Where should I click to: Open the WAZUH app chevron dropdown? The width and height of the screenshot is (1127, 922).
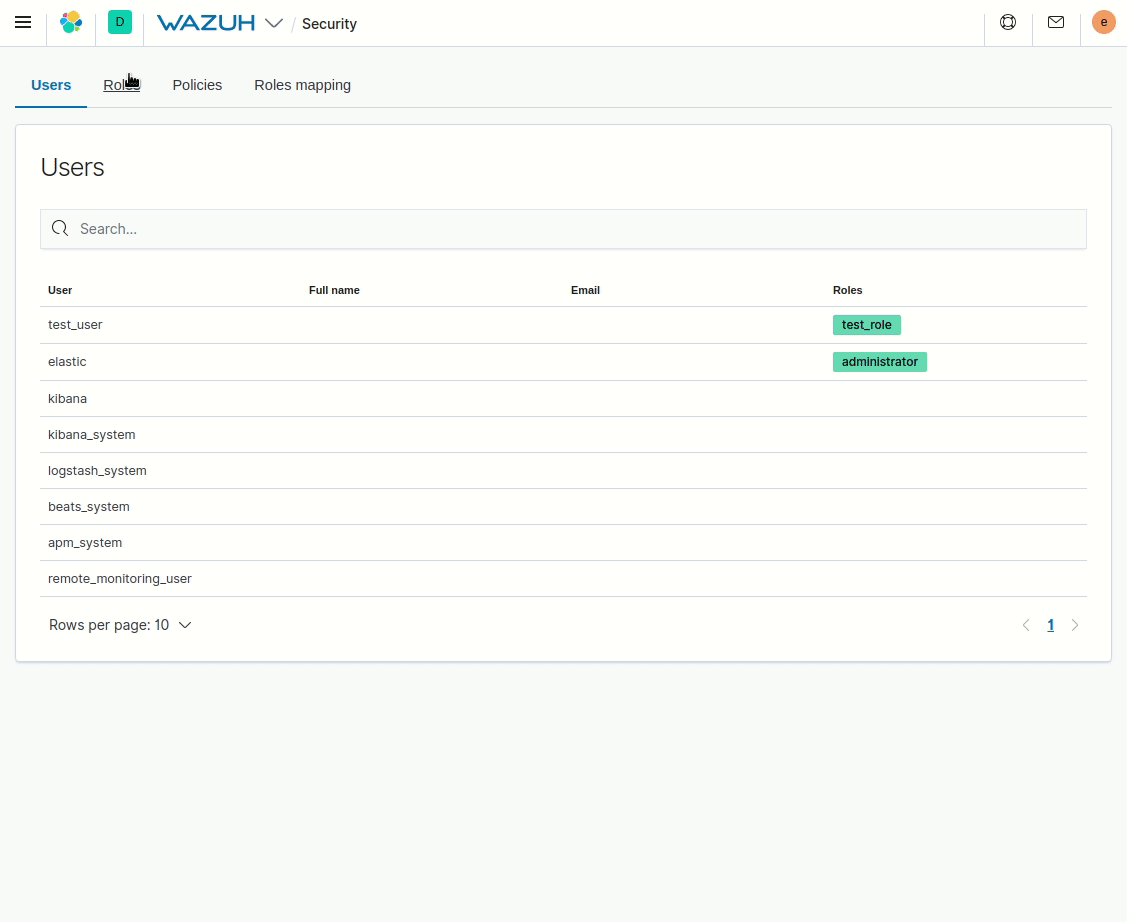click(275, 22)
